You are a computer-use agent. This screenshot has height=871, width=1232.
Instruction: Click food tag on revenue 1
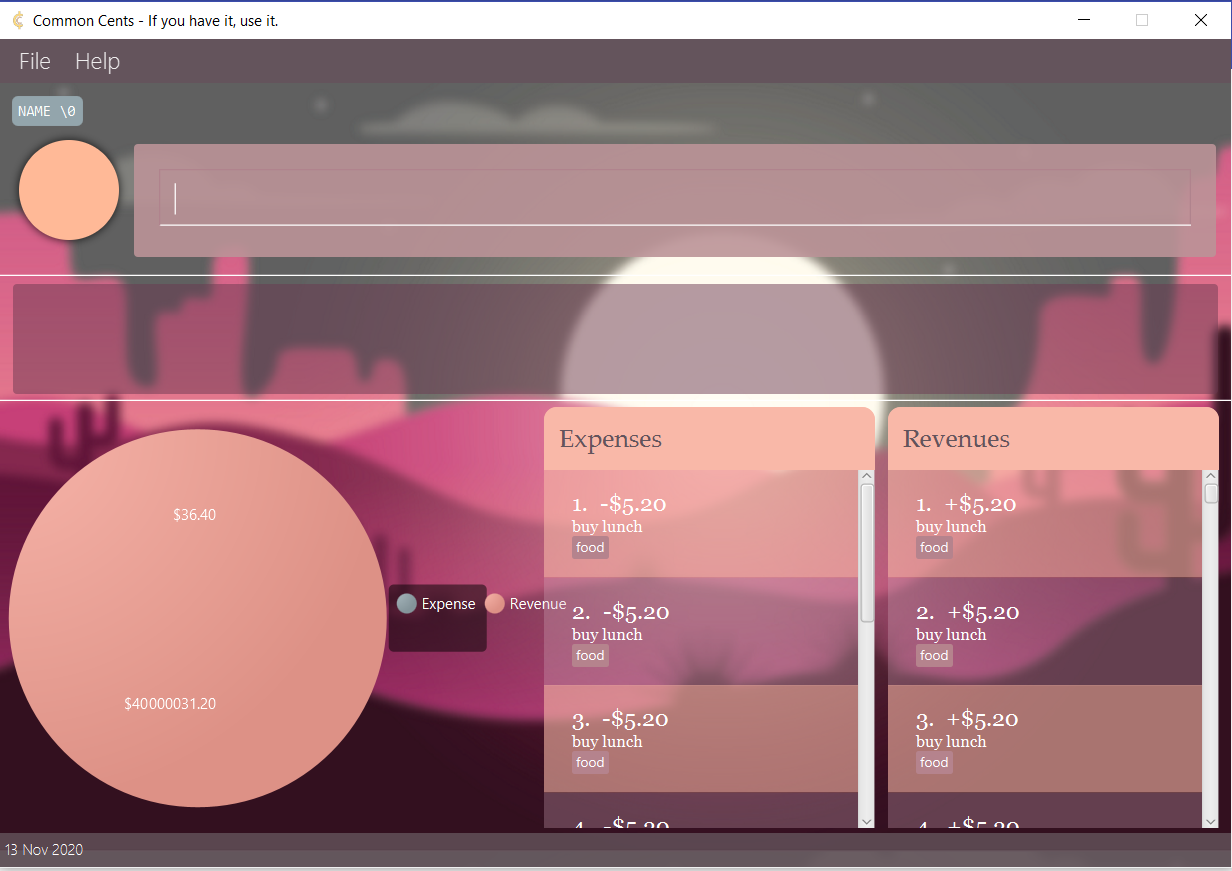point(934,548)
